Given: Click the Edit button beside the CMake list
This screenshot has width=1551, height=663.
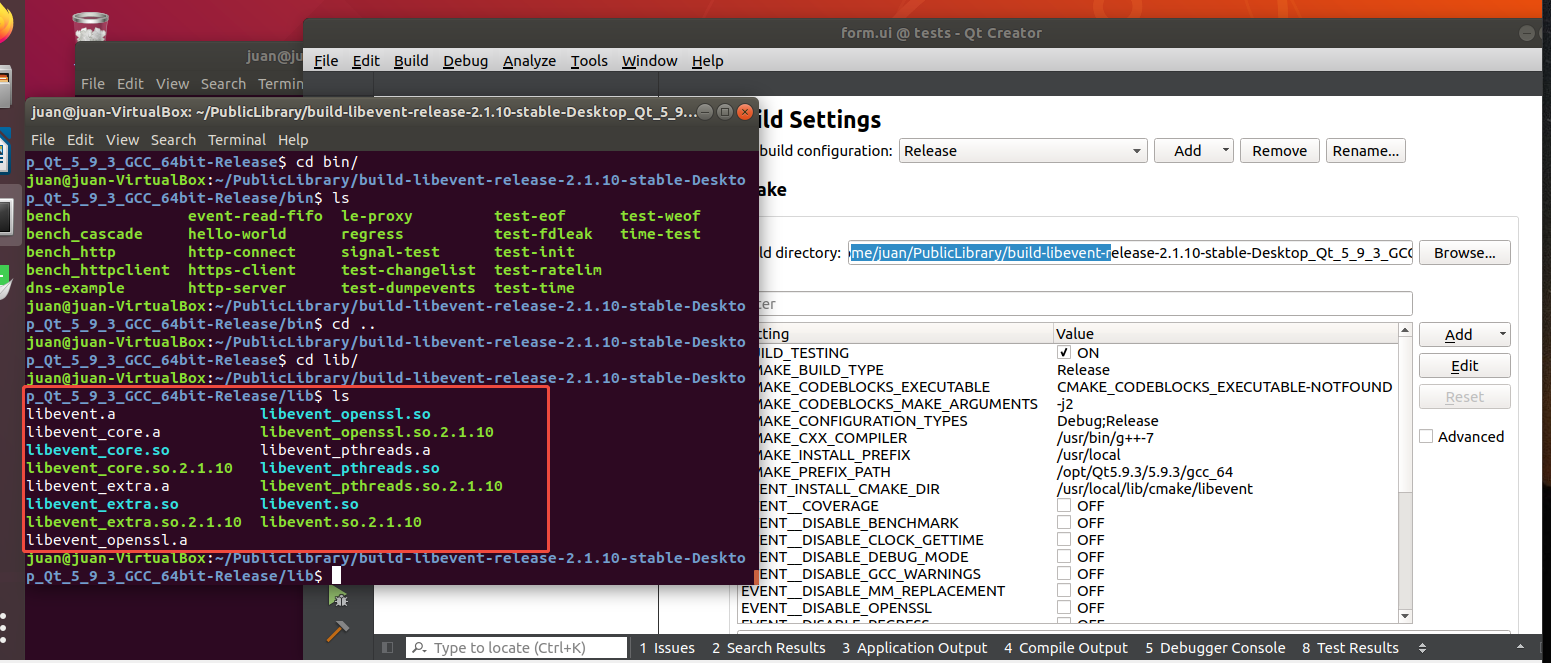Looking at the screenshot, I should (1464, 366).
